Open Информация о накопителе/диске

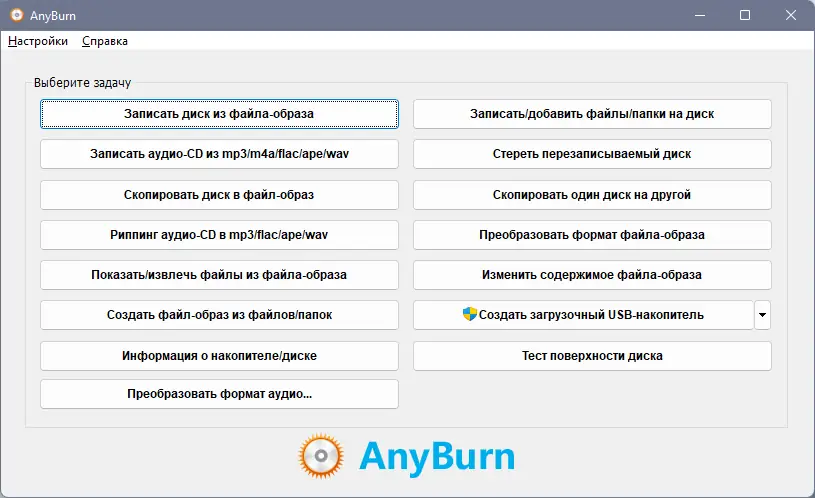pos(219,356)
